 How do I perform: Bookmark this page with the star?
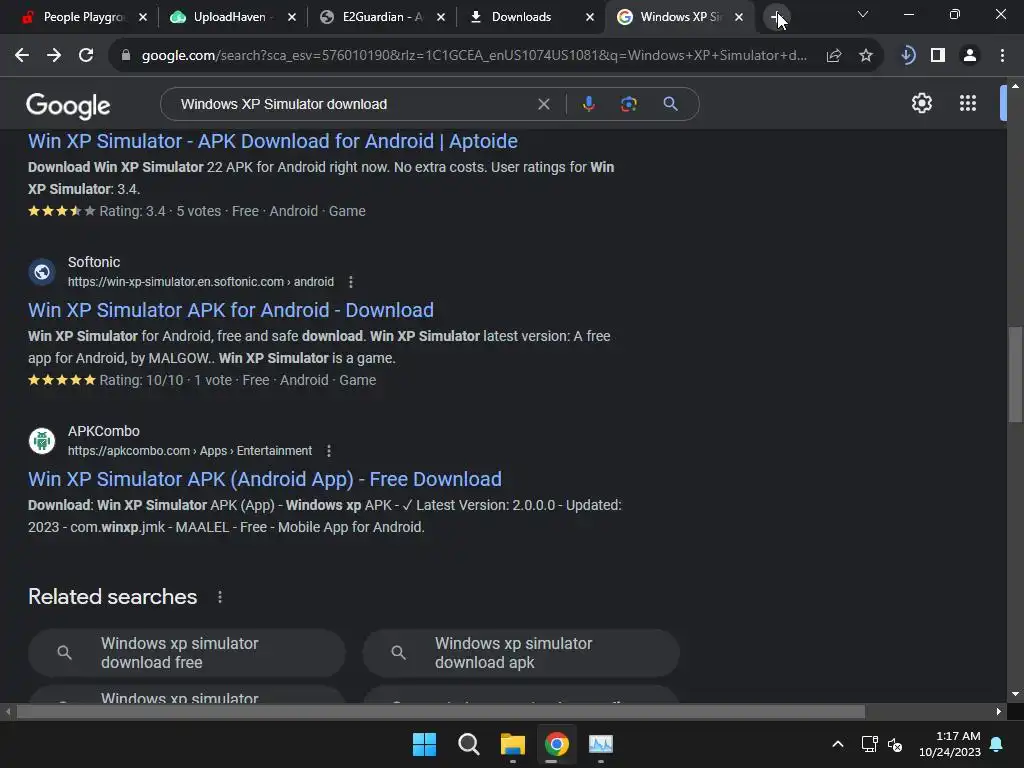[x=865, y=56]
